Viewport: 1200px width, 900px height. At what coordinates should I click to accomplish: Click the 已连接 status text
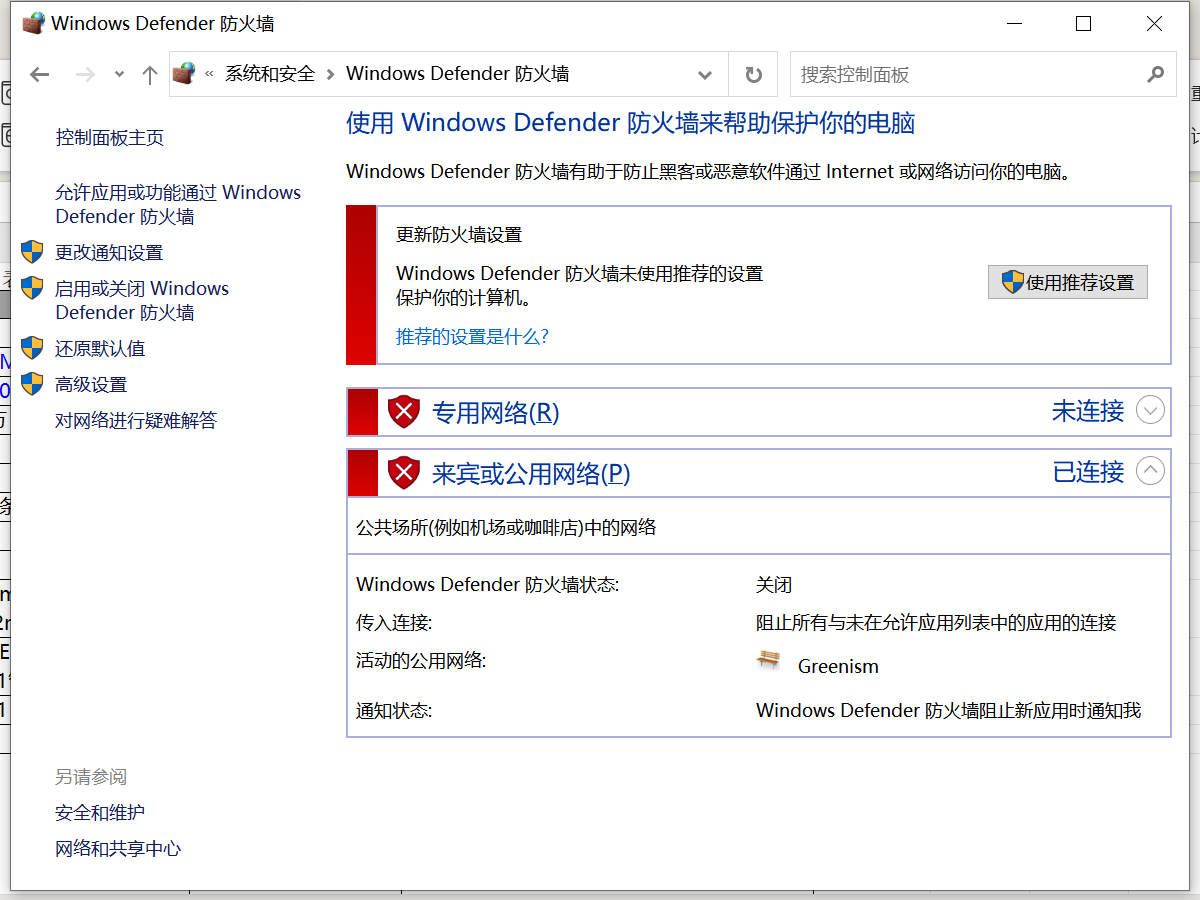pyautogui.click(x=1088, y=471)
